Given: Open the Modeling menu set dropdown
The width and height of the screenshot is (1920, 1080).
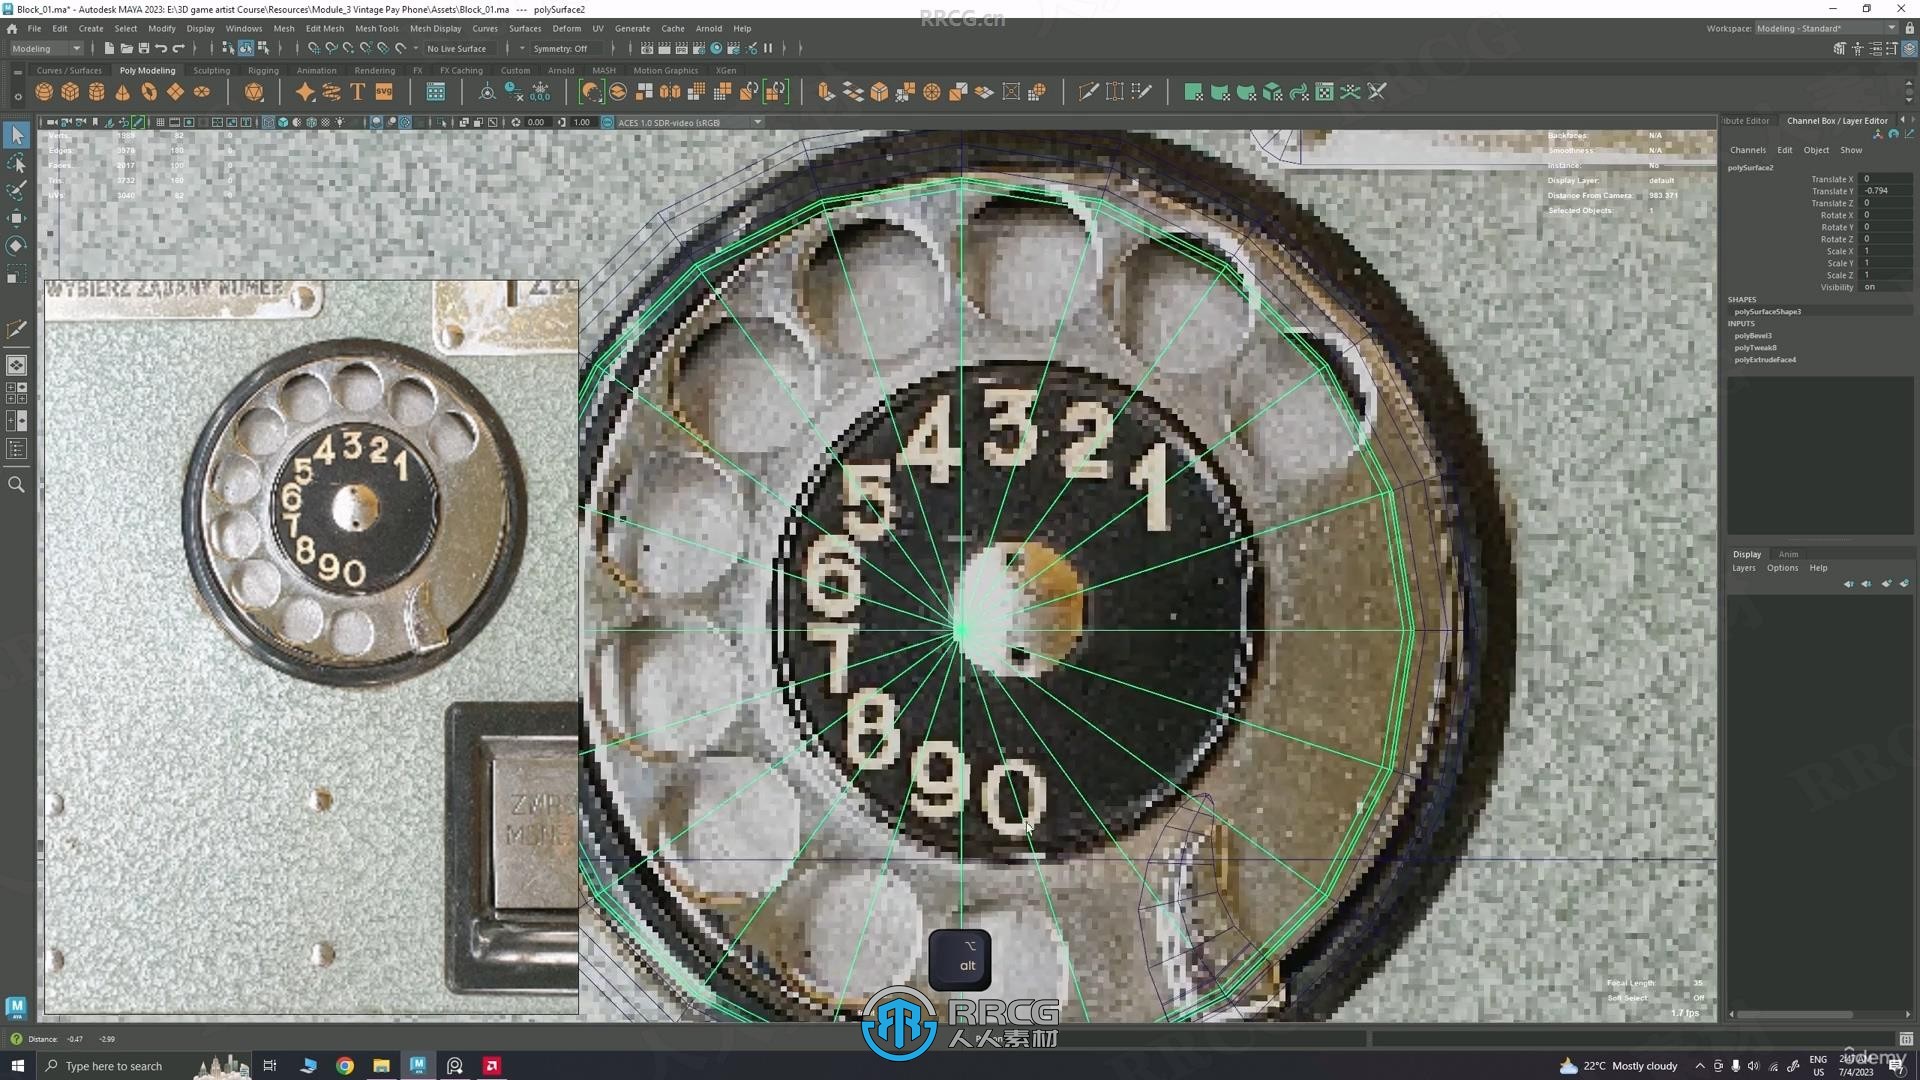Looking at the screenshot, I should [46, 48].
